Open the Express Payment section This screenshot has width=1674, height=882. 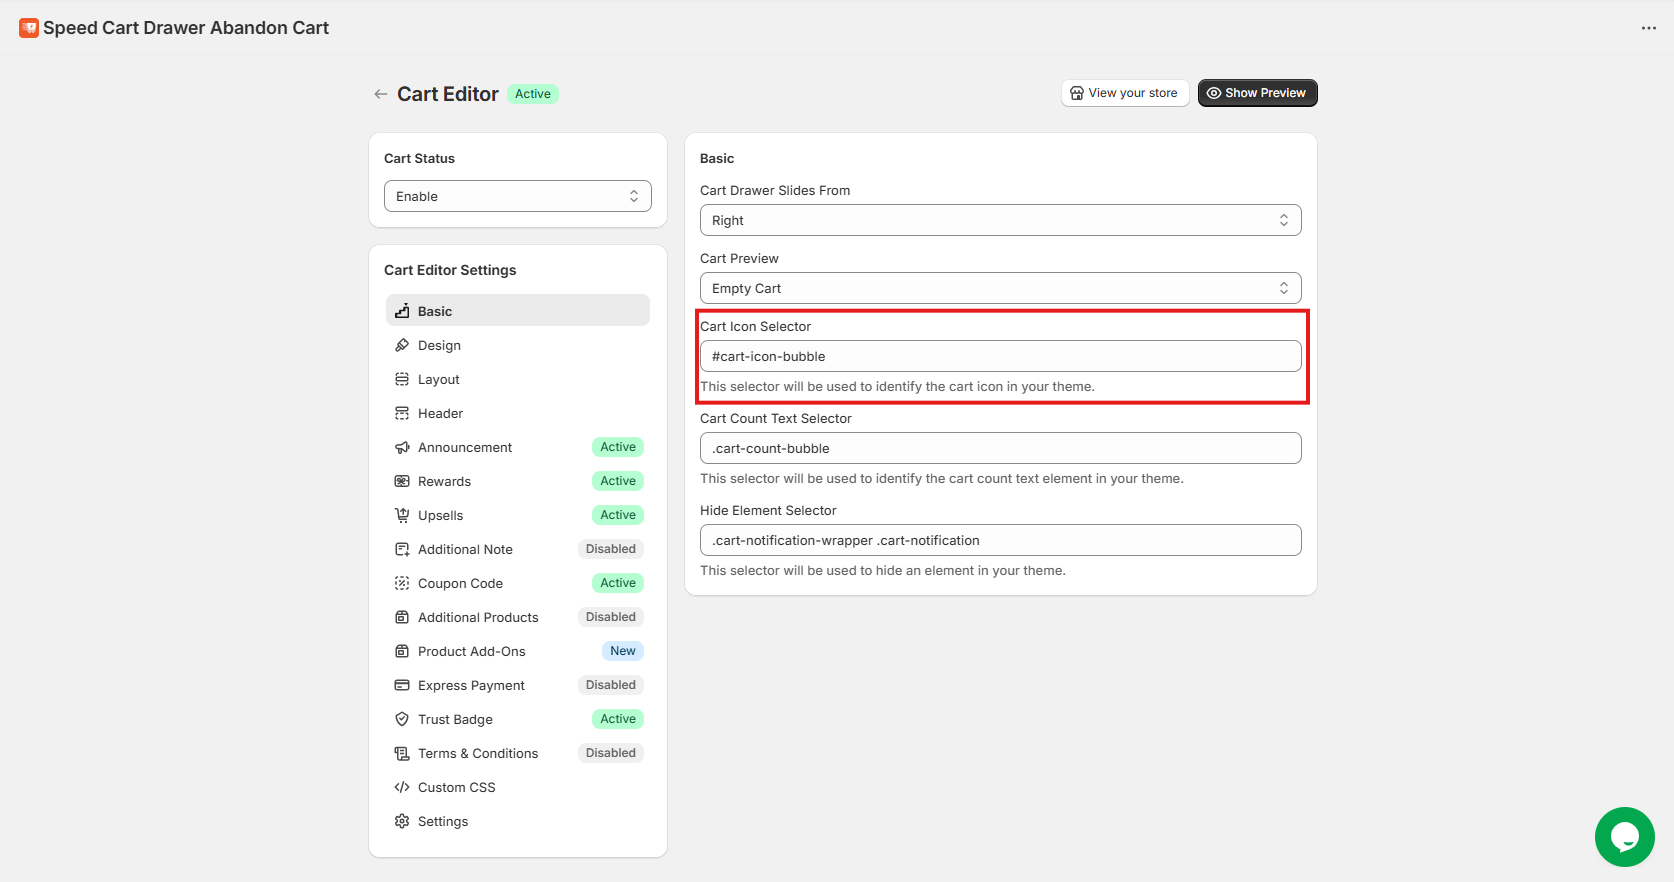point(471,685)
